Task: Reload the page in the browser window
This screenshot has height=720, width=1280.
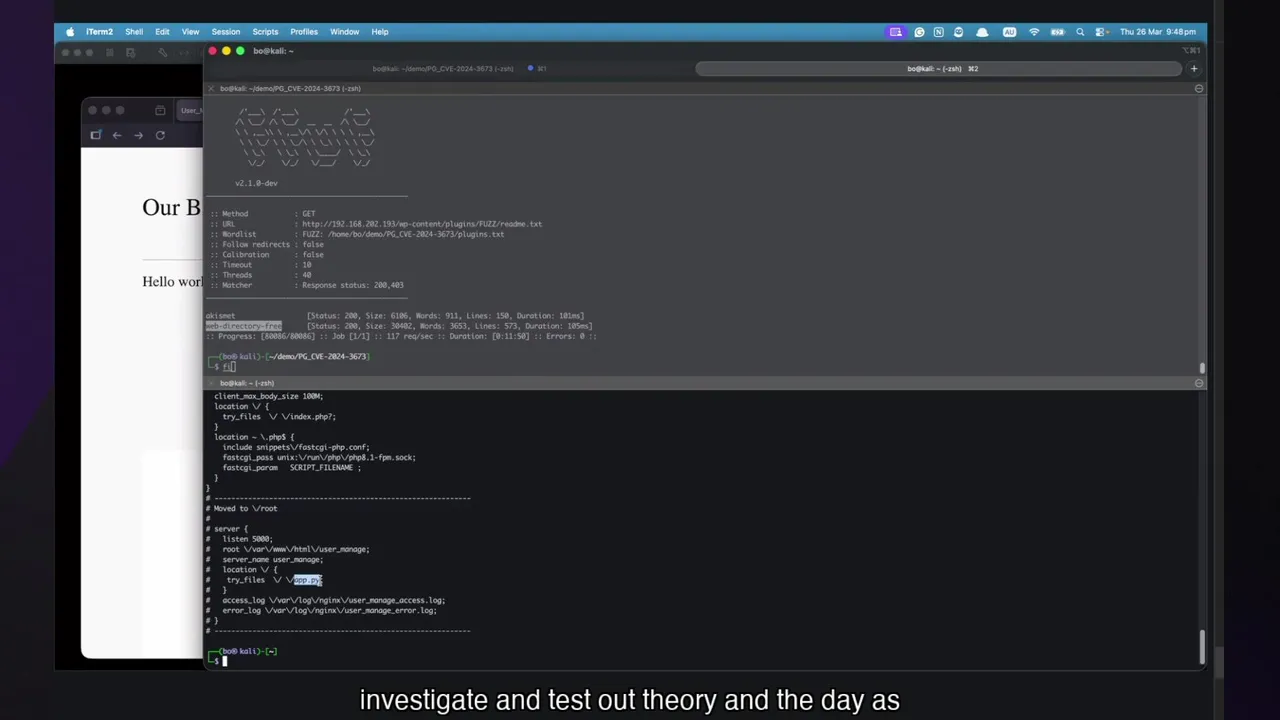Action: pos(160,135)
